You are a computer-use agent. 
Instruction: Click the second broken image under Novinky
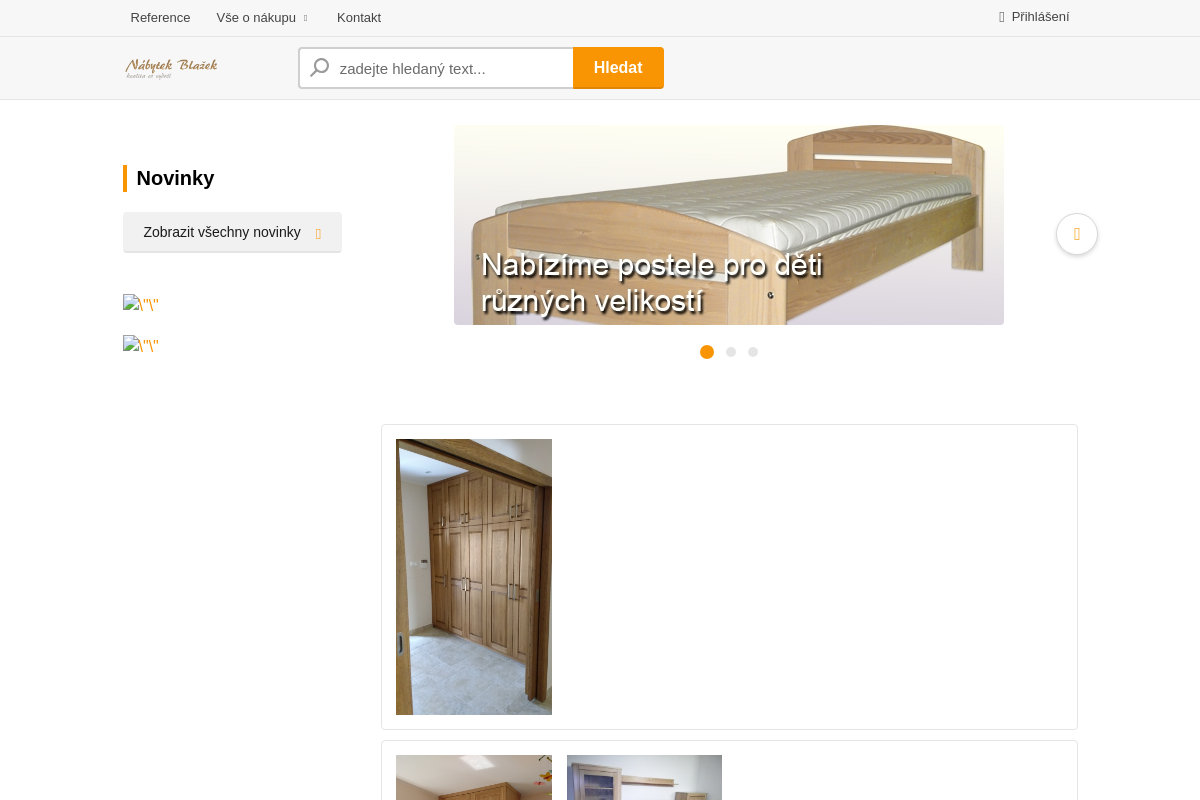coord(141,345)
